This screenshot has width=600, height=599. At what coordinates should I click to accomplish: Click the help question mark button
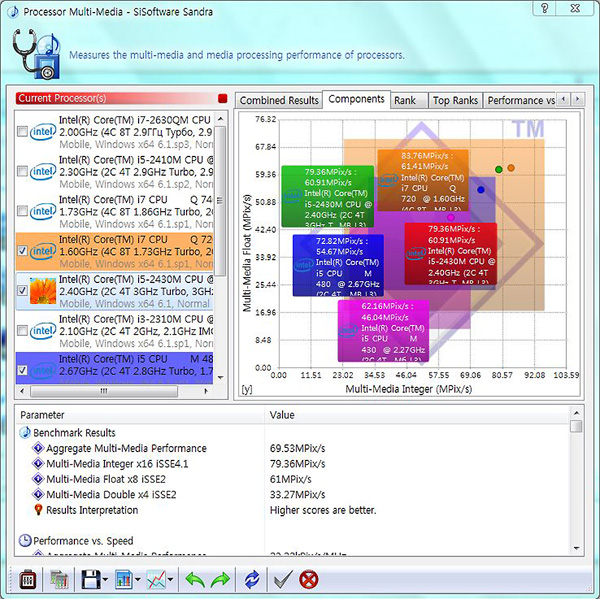(545, 8)
